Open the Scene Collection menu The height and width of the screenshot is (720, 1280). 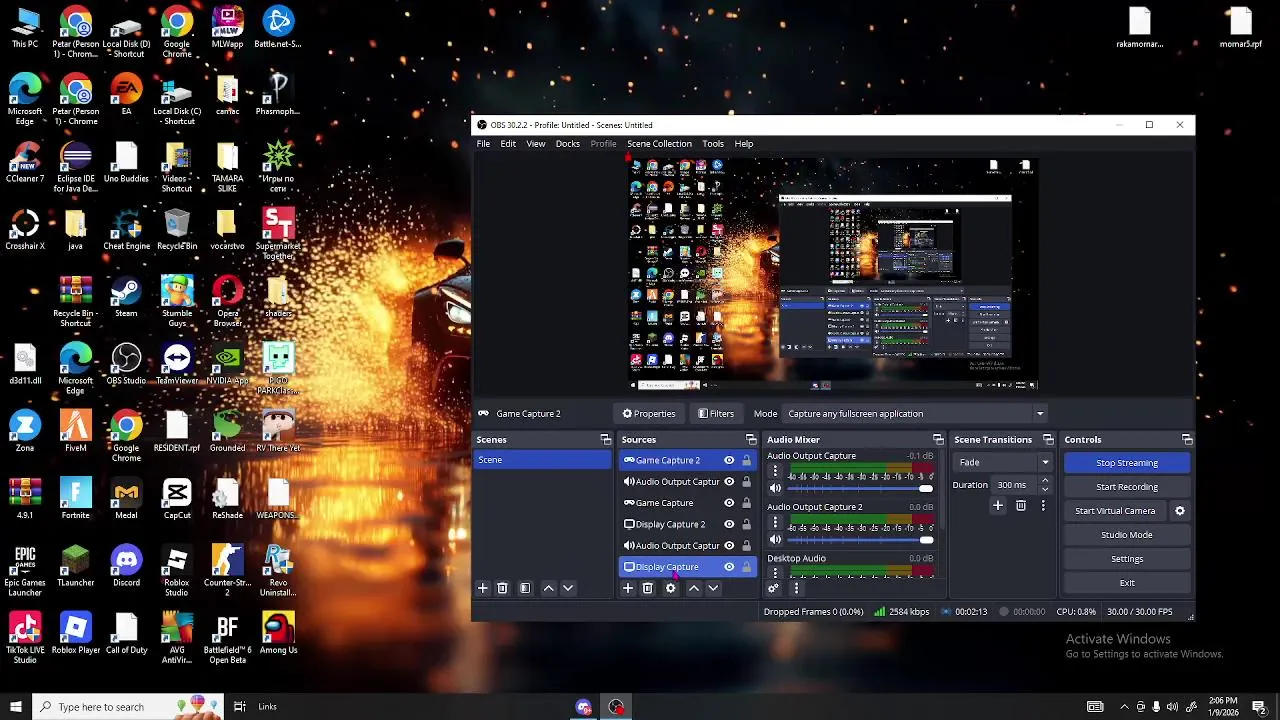pos(659,144)
